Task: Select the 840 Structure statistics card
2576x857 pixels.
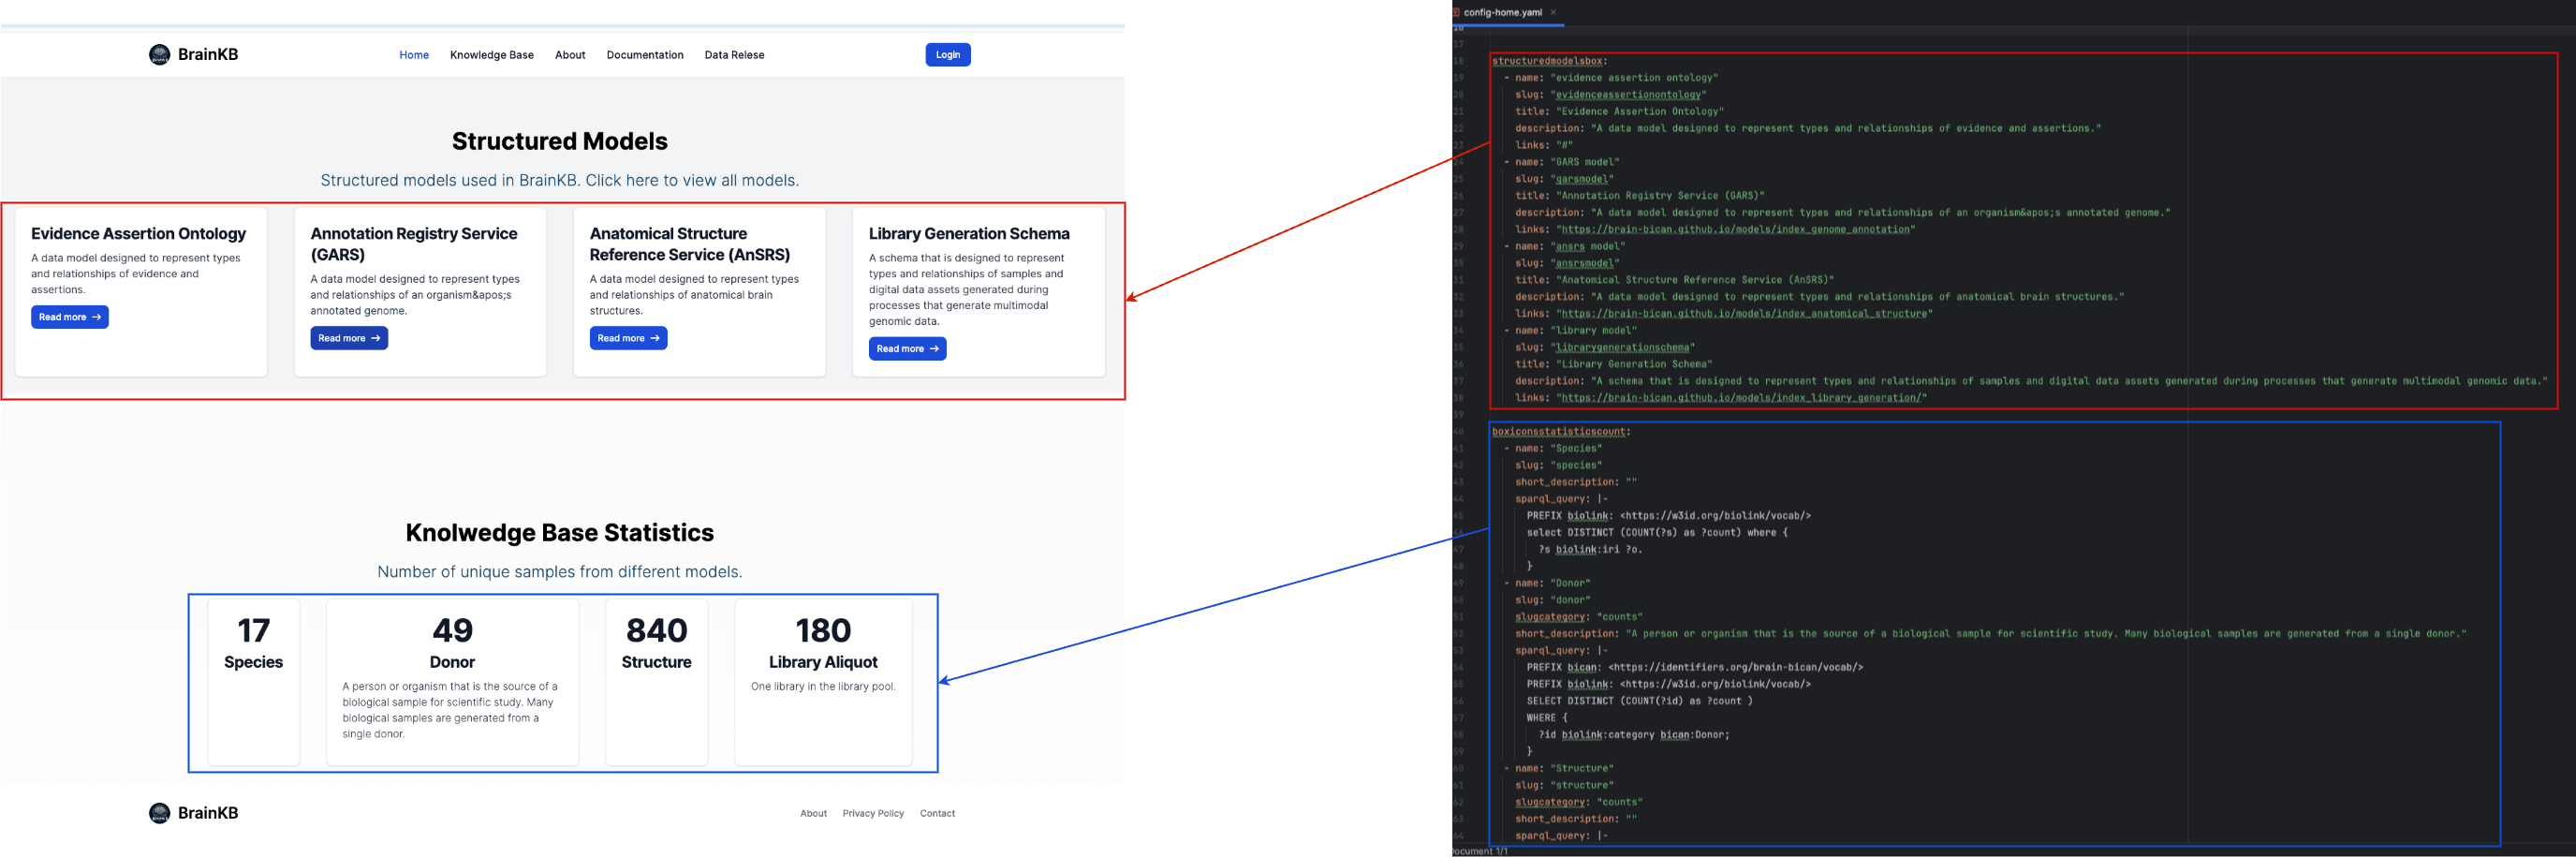Action: coord(657,682)
